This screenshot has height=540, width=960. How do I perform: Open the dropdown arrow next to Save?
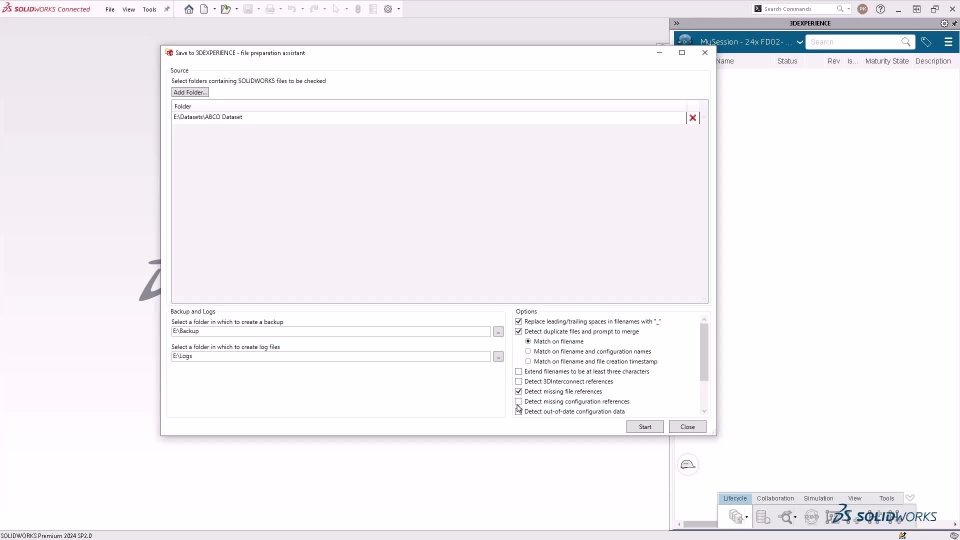(258, 9)
